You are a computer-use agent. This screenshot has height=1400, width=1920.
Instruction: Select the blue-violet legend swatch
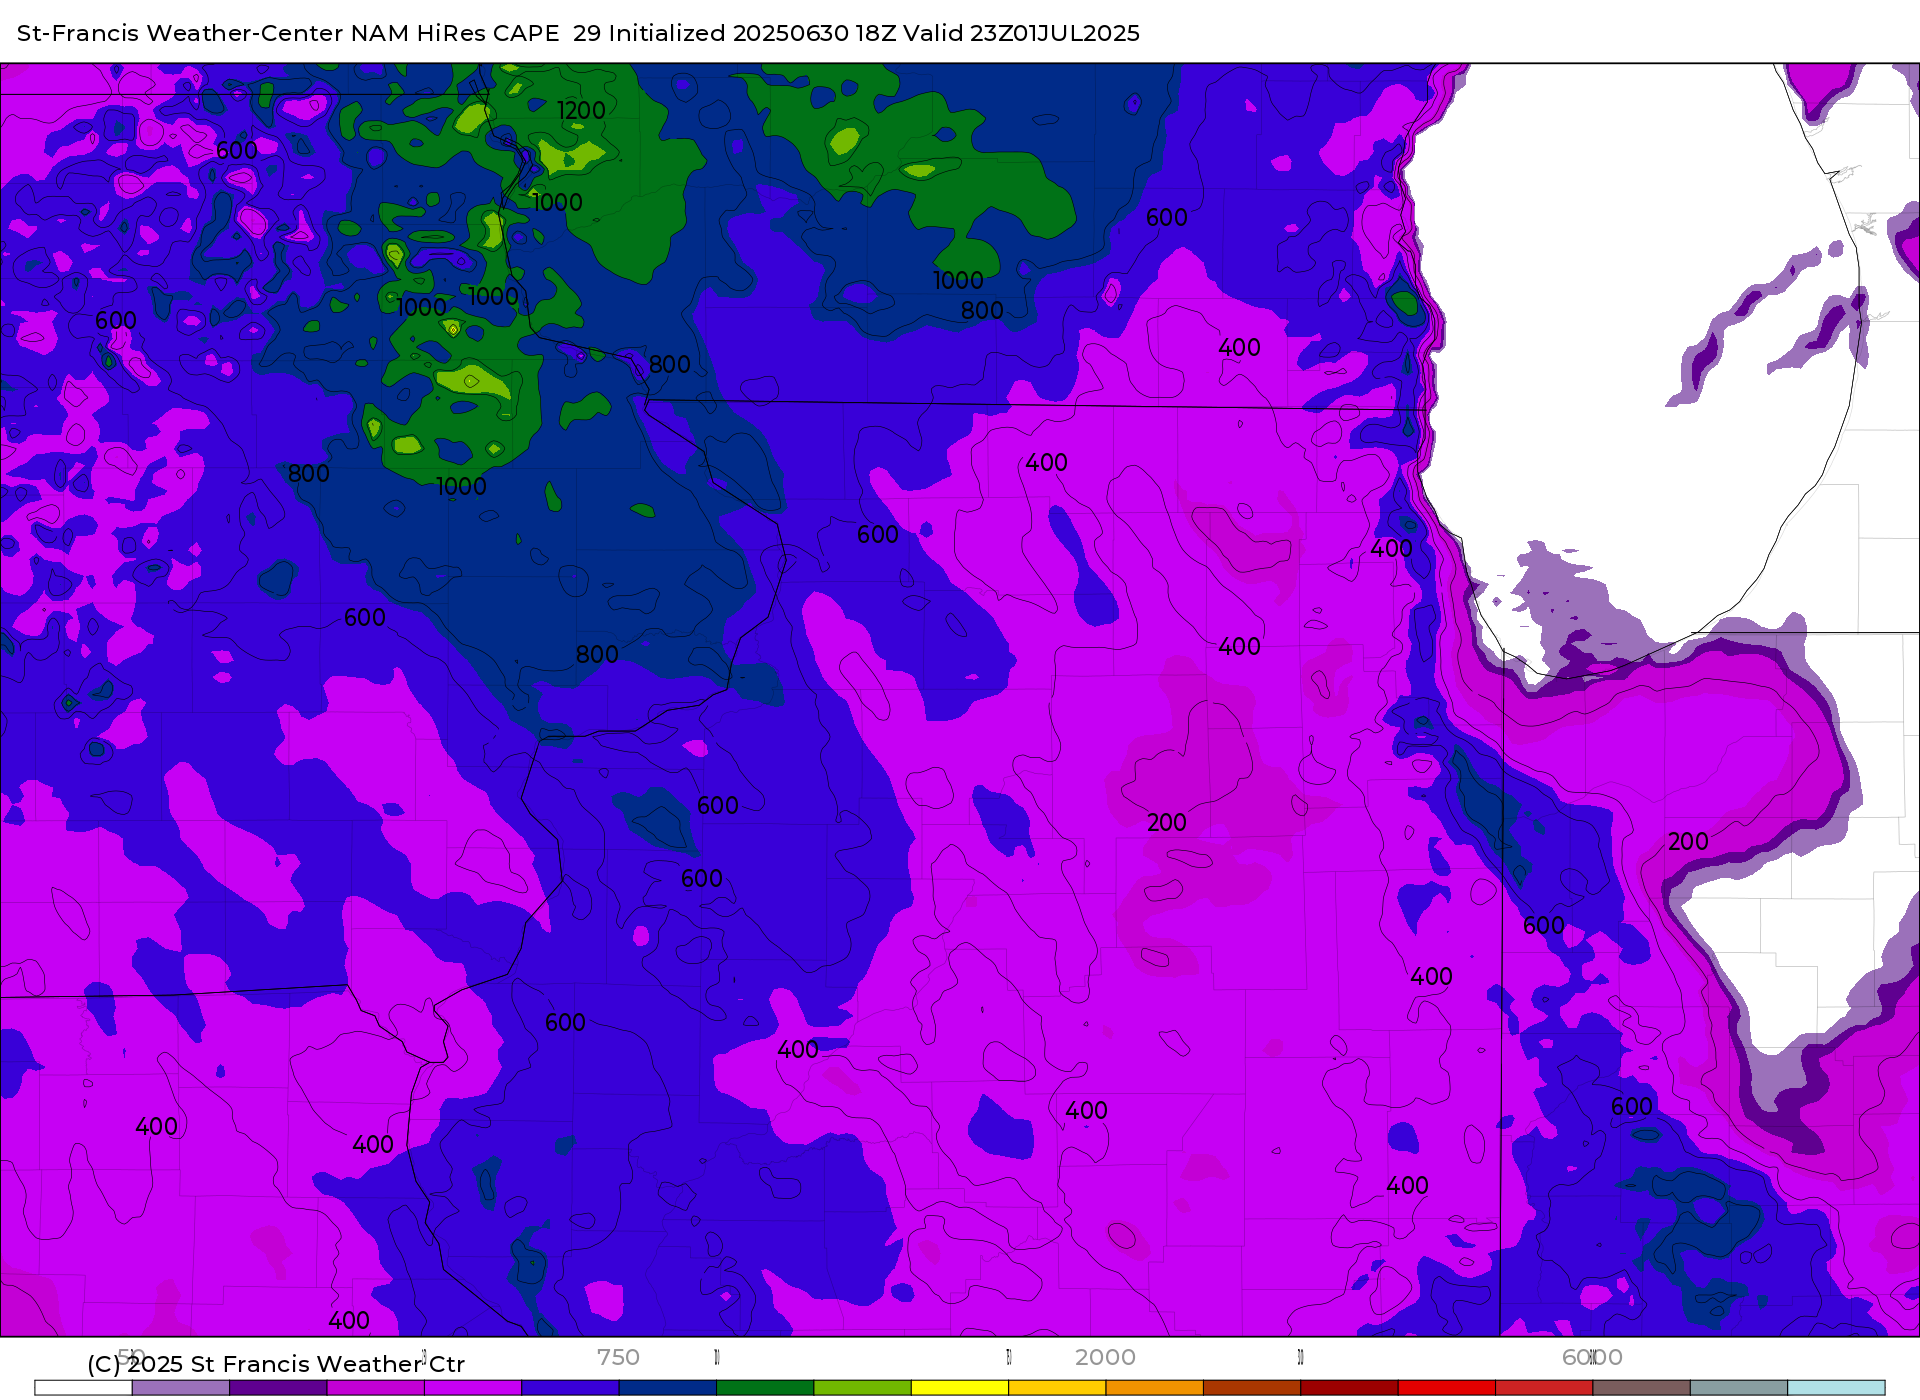570,1388
